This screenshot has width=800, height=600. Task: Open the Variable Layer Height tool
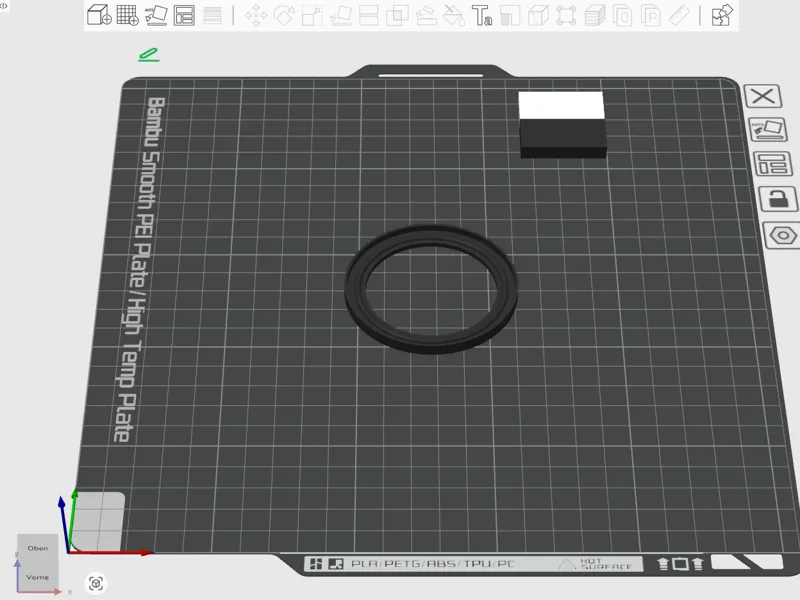coord(212,15)
